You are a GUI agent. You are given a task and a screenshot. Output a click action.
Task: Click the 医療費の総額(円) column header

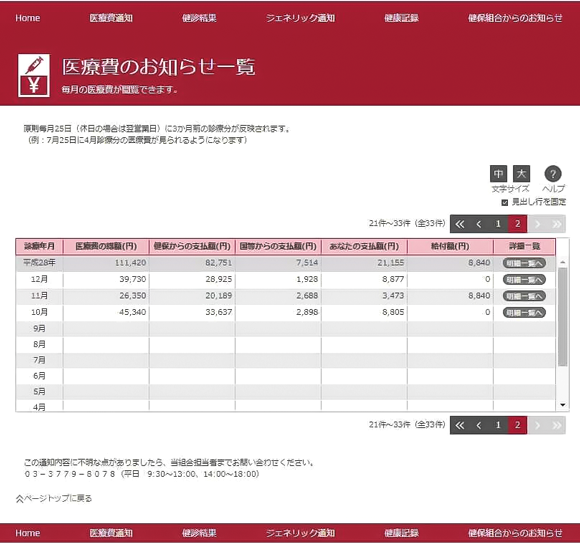pyautogui.click(x=106, y=246)
